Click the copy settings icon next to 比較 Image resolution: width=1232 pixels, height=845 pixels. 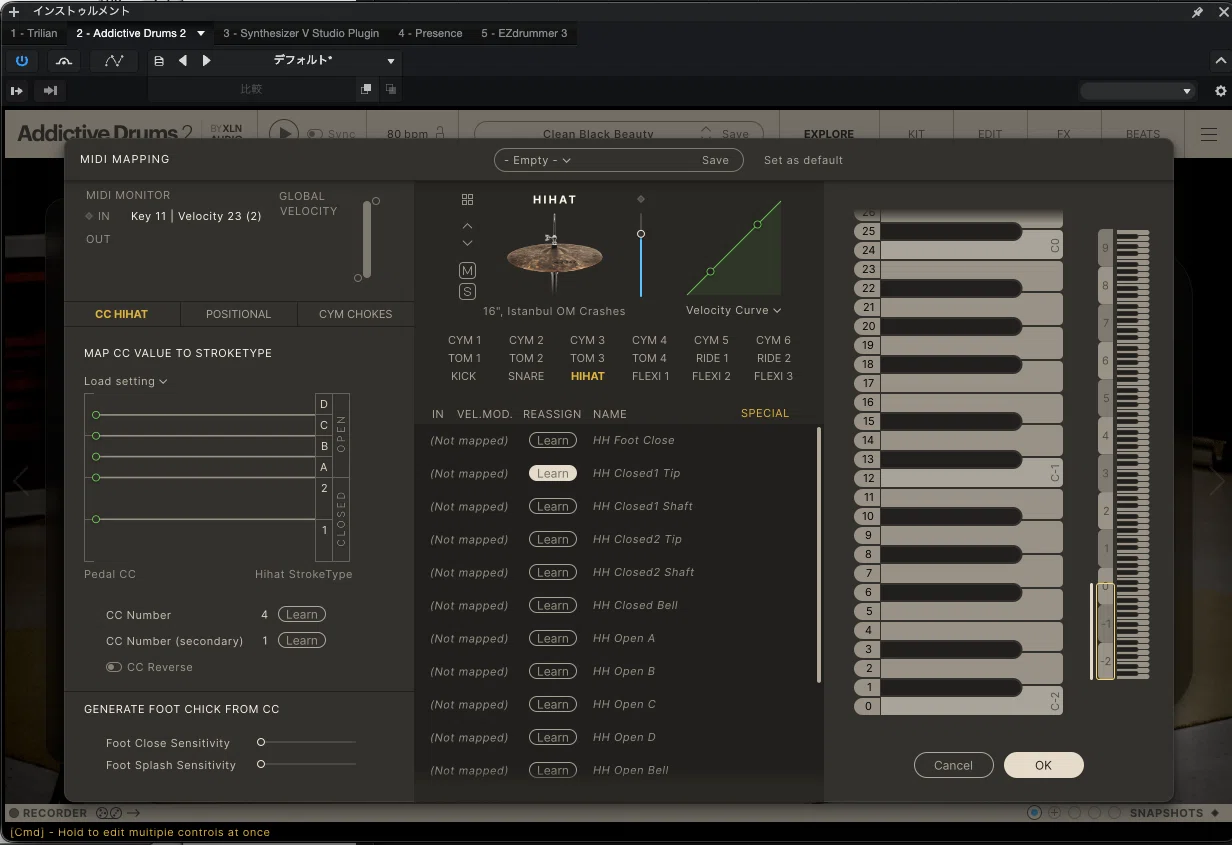tap(367, 89)
